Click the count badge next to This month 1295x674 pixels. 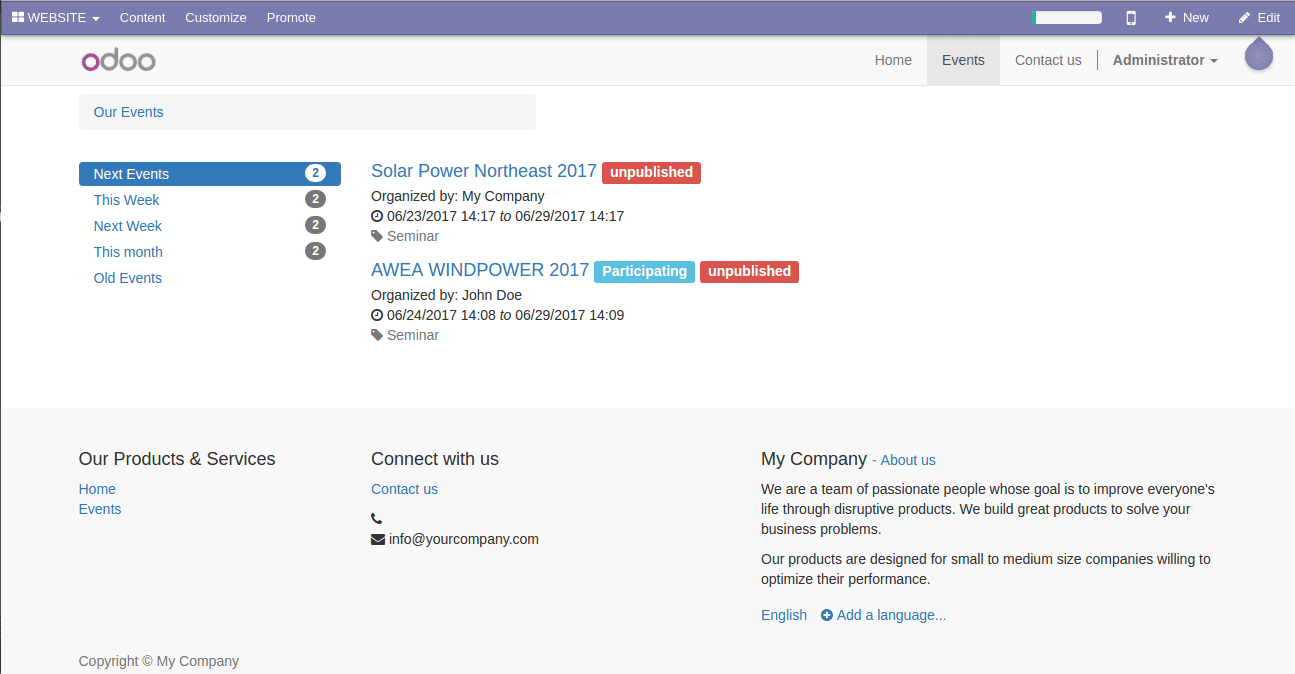pyautogui.click(x=315, y=251)
